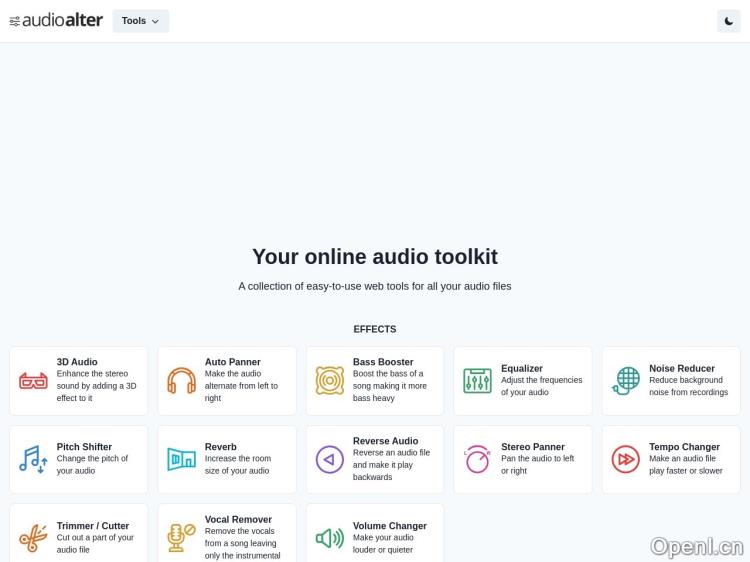Click the 3D glasses icon
Image resolution: width=750 pixels, height=562 pixels.
click(x=33, y=381)
